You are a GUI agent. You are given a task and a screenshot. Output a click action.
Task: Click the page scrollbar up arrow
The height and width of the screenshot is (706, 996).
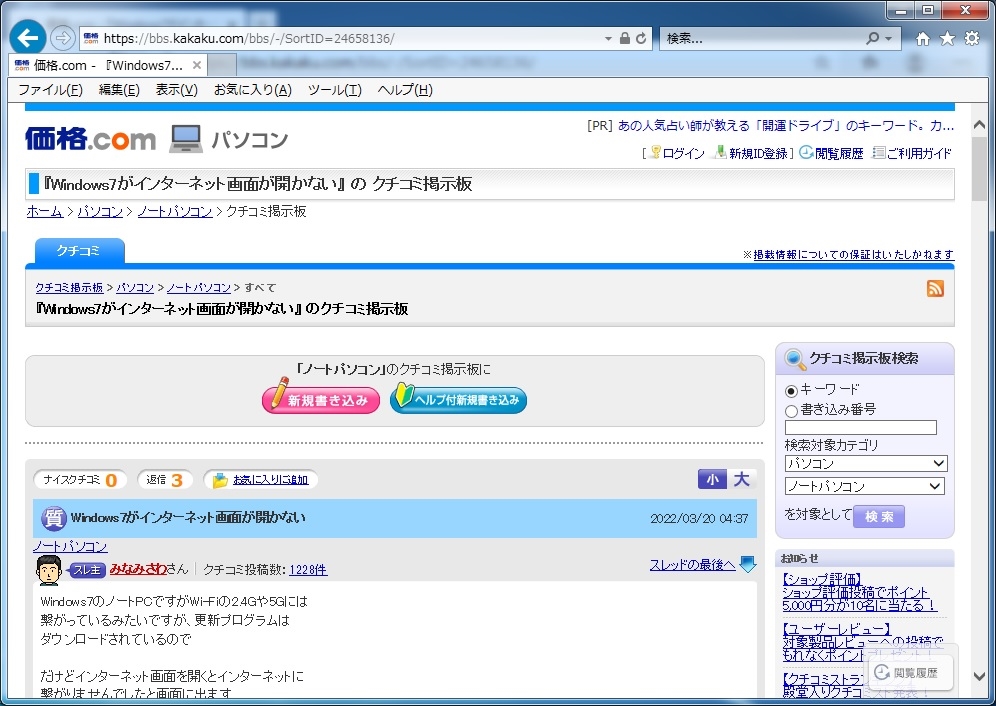[x=979, y=125]
